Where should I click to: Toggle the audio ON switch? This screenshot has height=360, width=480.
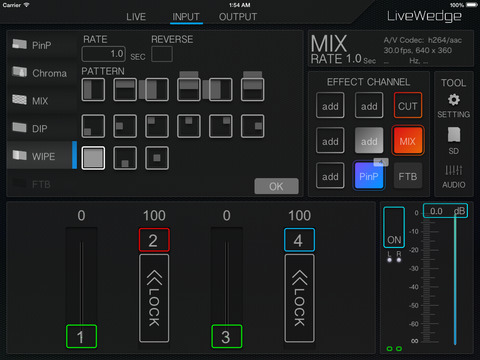pos(394,227)
